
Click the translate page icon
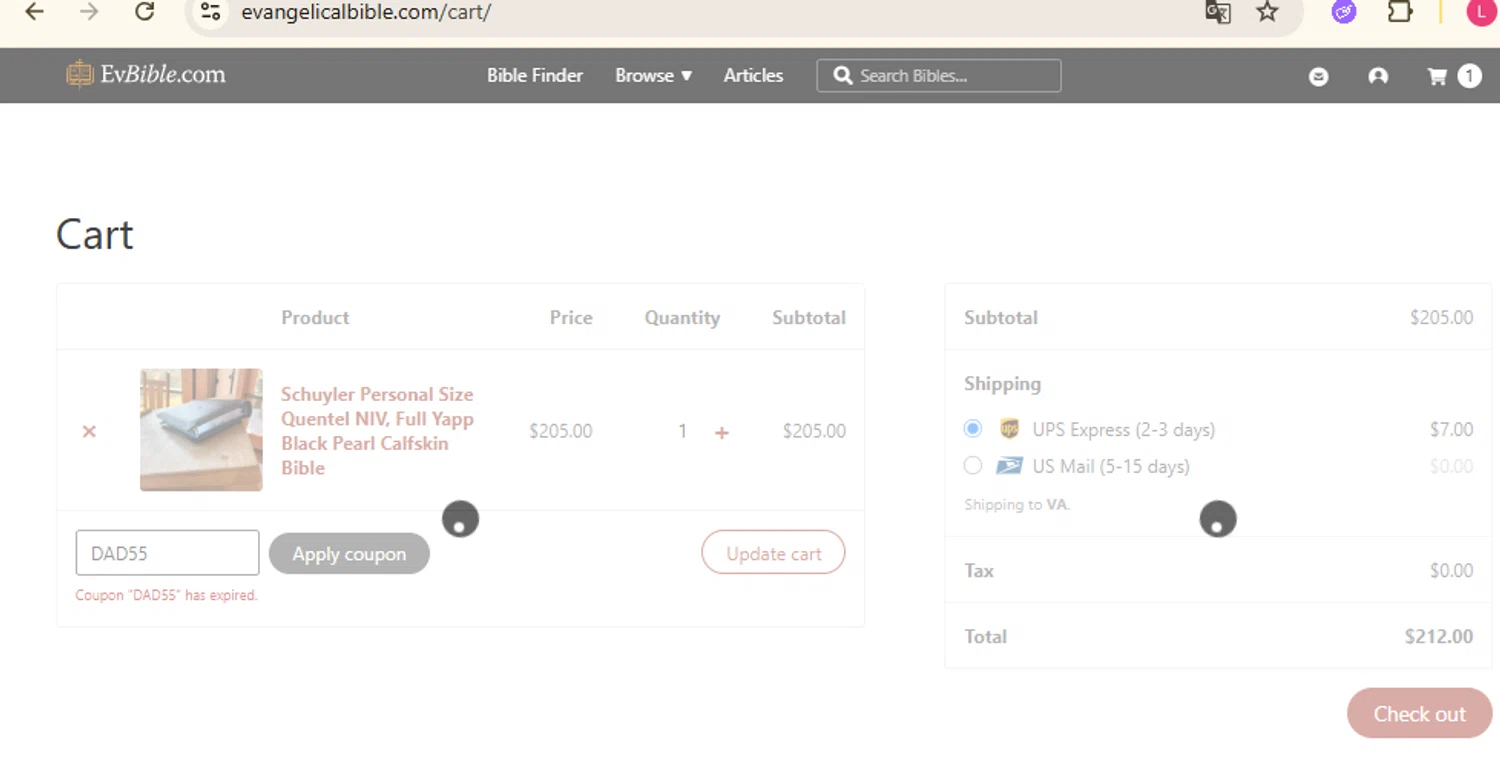1217,12
